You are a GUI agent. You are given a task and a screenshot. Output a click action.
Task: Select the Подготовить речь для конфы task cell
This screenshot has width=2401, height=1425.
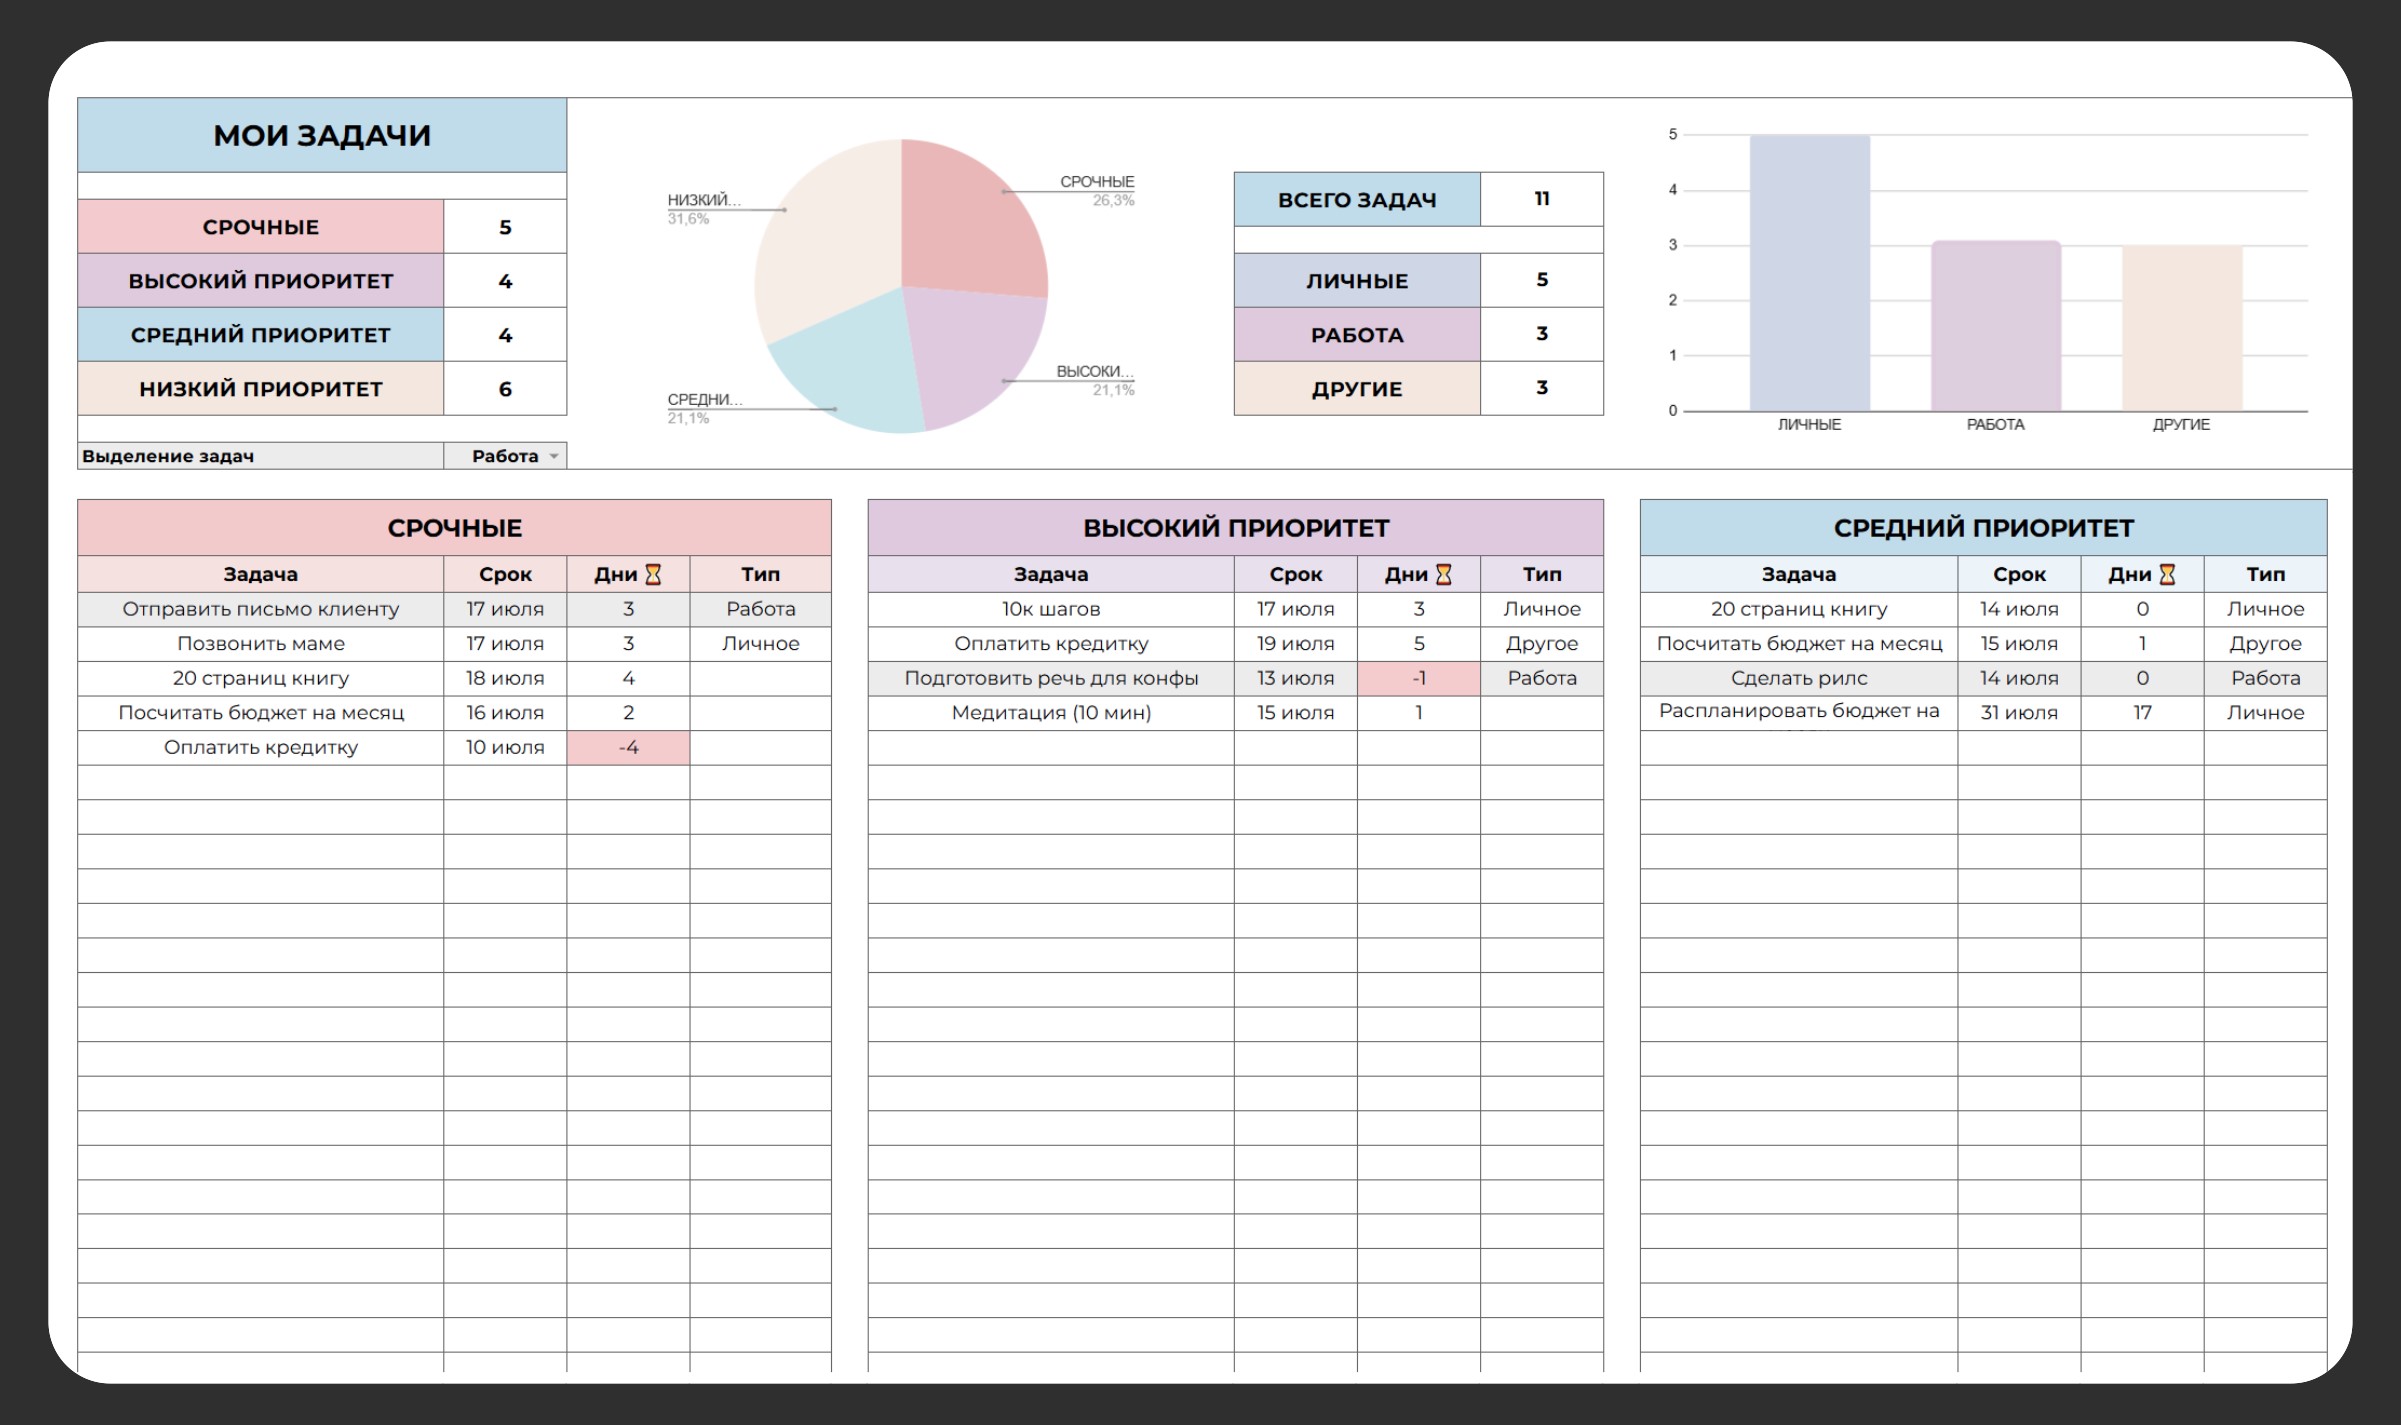(x=1051, y=678)
